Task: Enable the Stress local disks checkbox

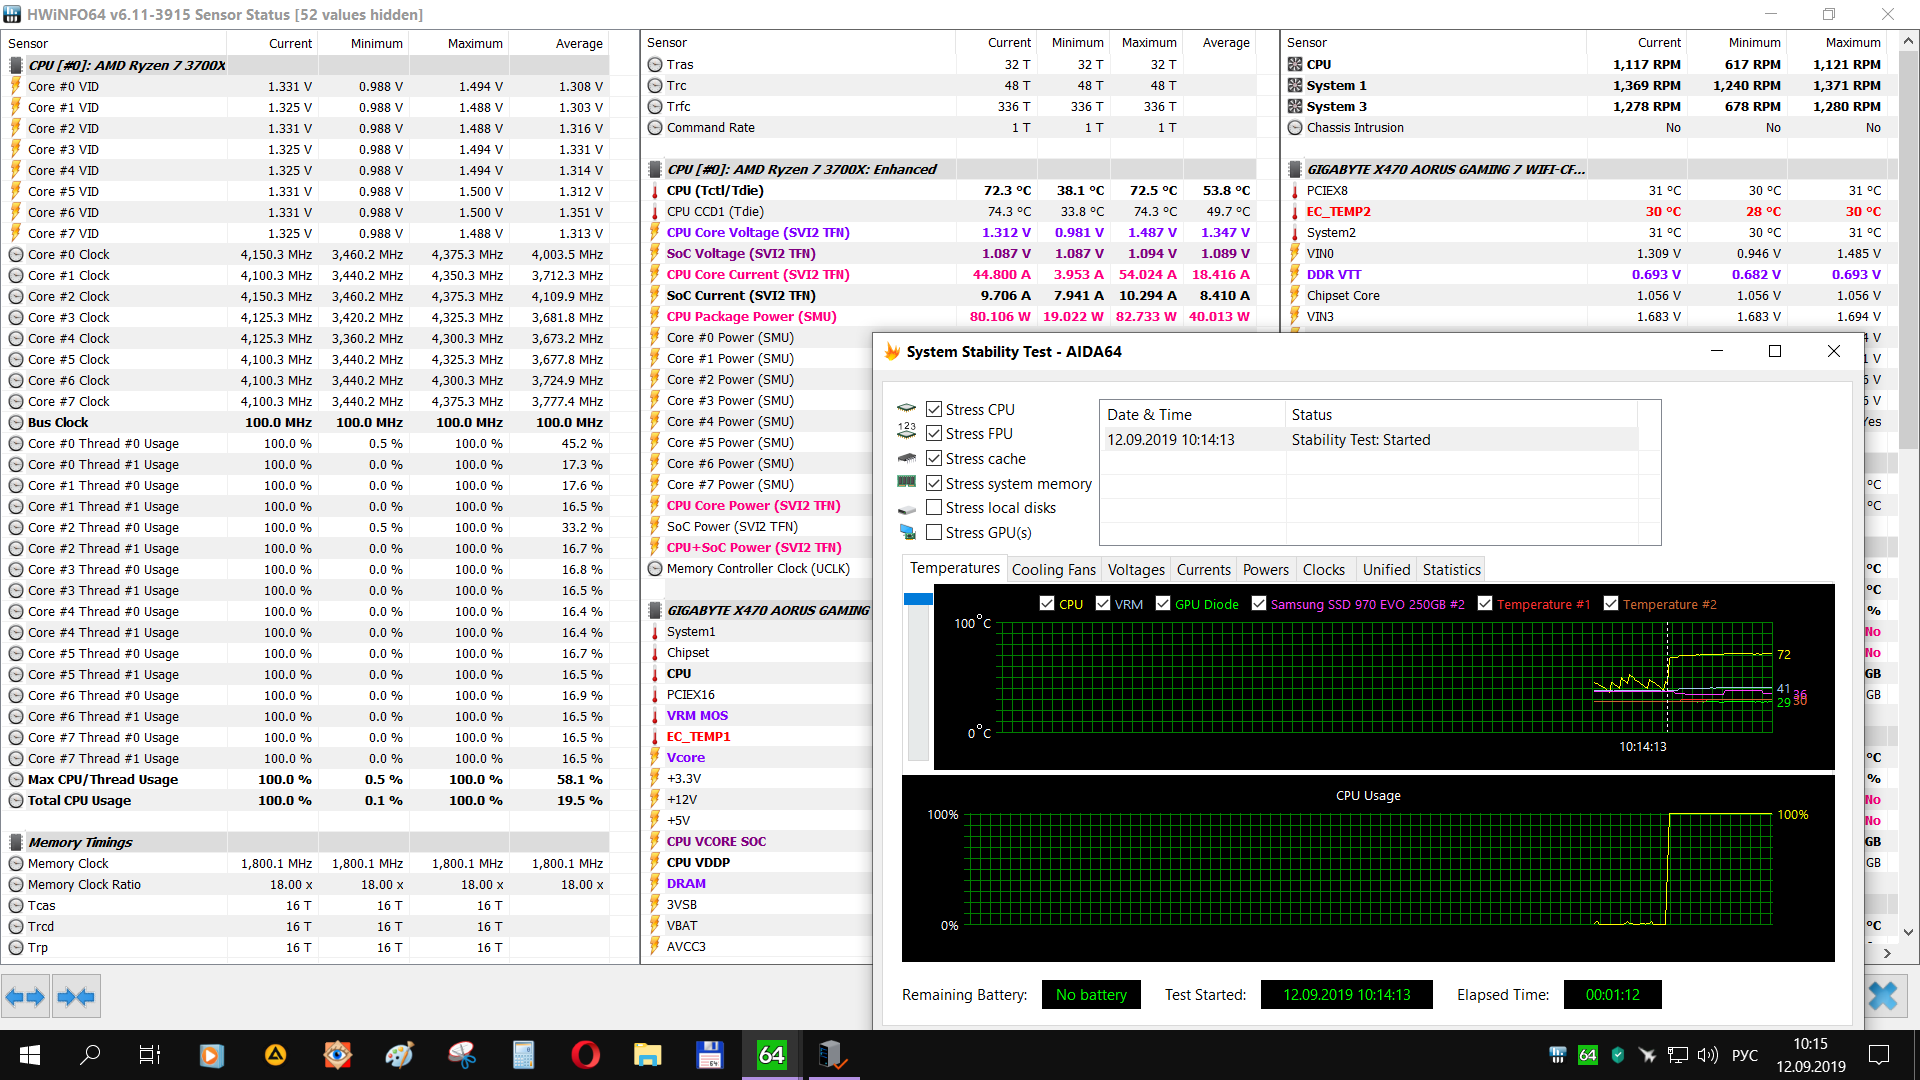Action: [x=934, y=507]
